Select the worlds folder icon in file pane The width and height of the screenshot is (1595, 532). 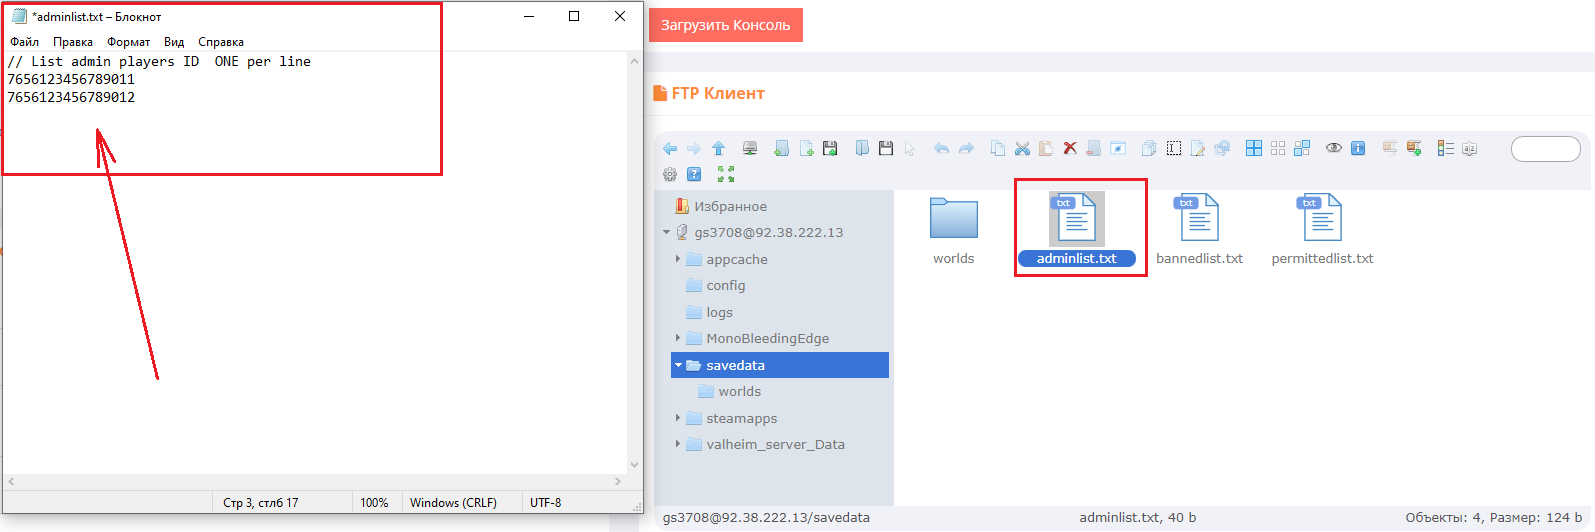click(953, 218)
